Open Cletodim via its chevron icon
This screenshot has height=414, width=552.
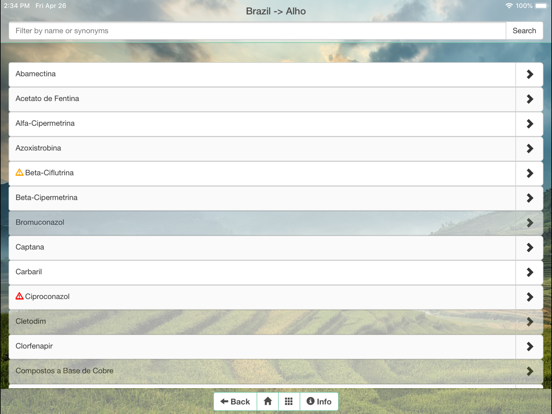click(x=529, y=322)
